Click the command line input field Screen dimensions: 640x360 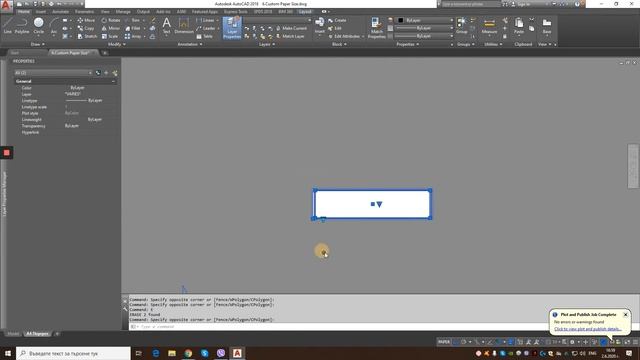pyautogui.click(x=339, y=327)
